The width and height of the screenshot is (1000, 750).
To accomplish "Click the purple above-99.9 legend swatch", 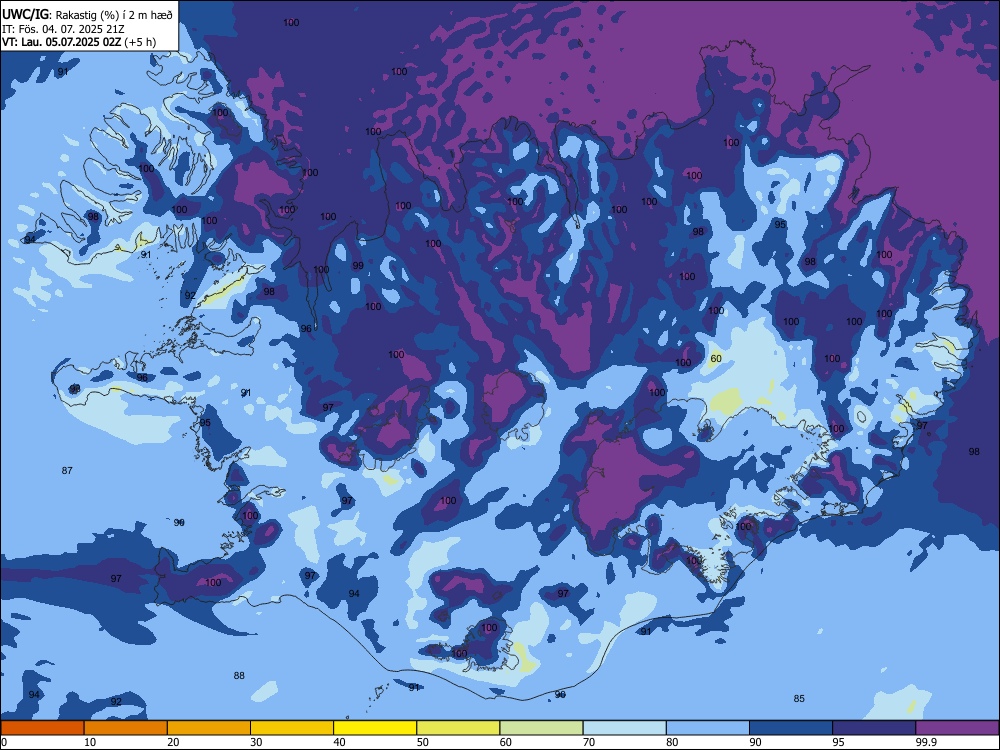I will click(957, 727).
